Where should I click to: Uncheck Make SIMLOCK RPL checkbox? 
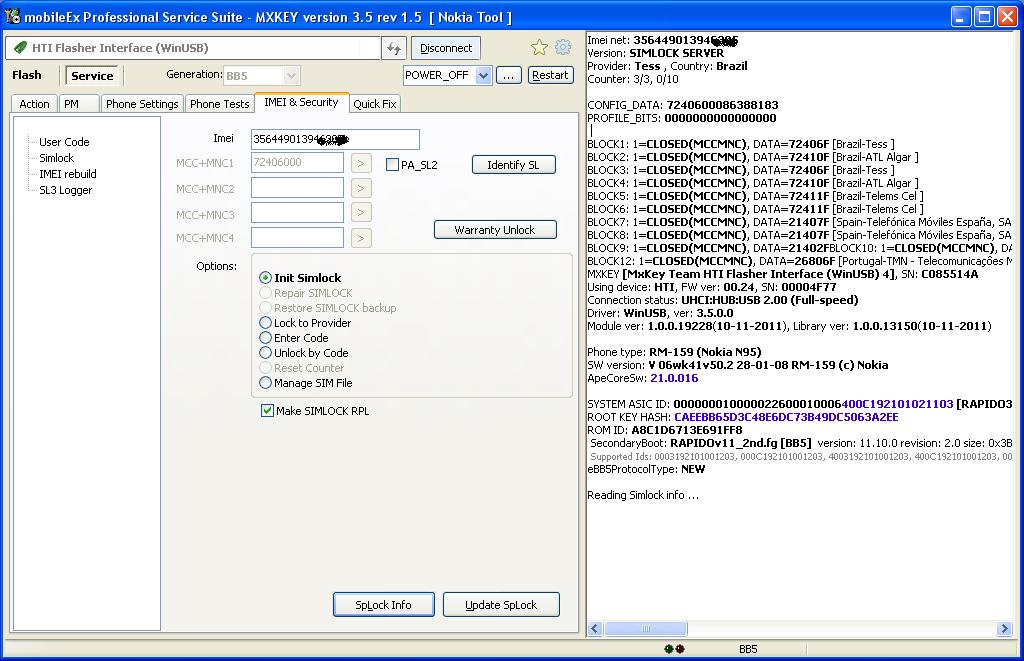267,411
